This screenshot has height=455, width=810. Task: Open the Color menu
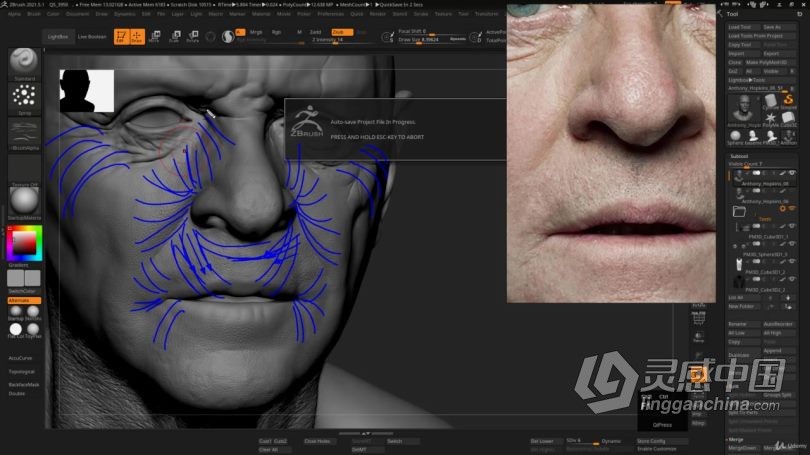53,14
